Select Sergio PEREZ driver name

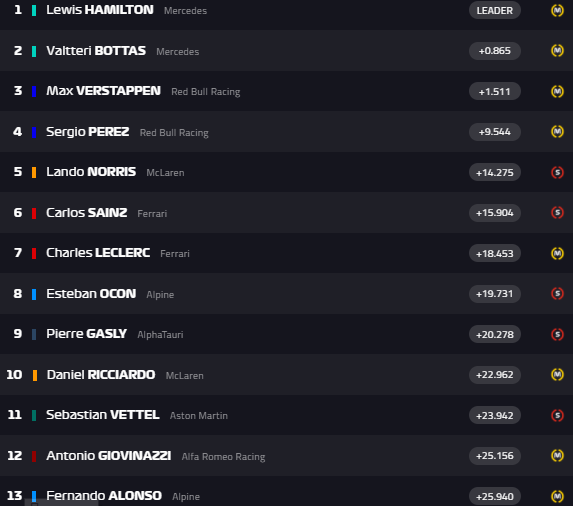(87, 132)
